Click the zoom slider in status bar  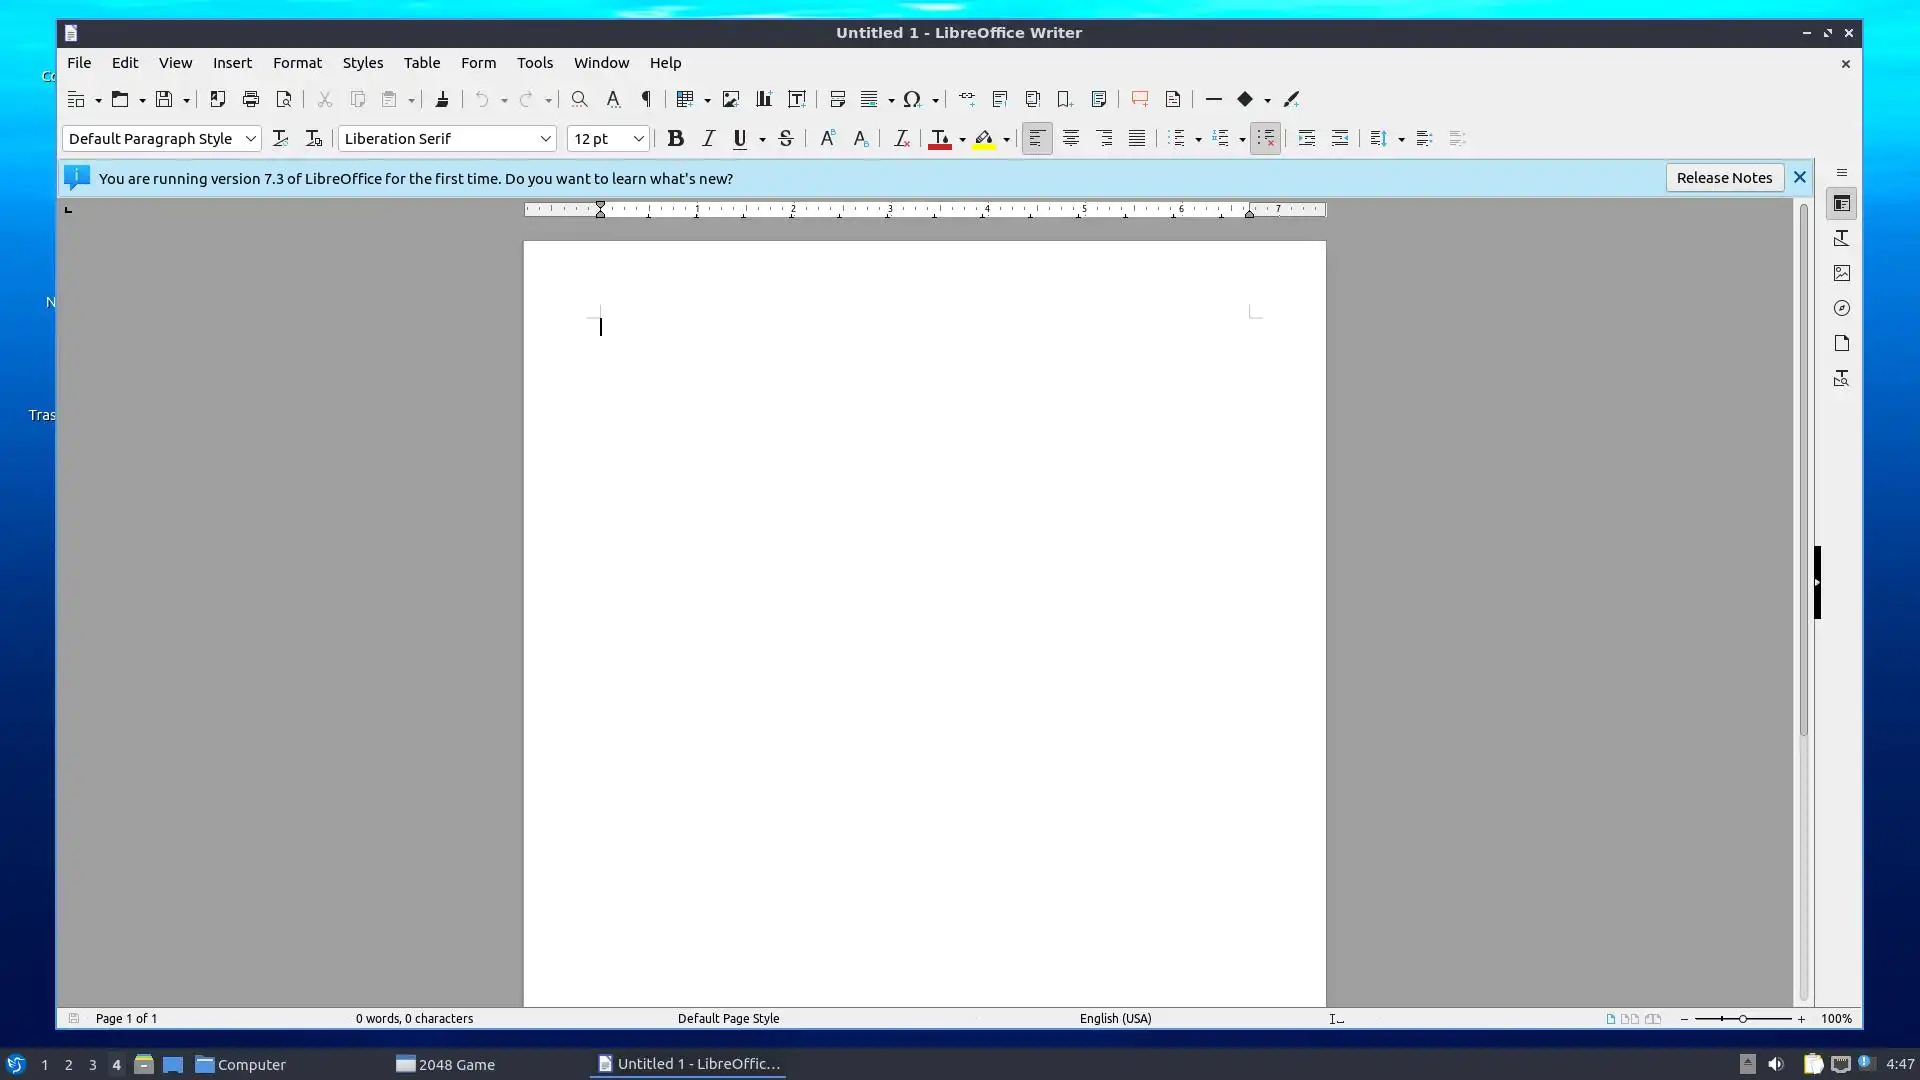click(1742, 1018)
